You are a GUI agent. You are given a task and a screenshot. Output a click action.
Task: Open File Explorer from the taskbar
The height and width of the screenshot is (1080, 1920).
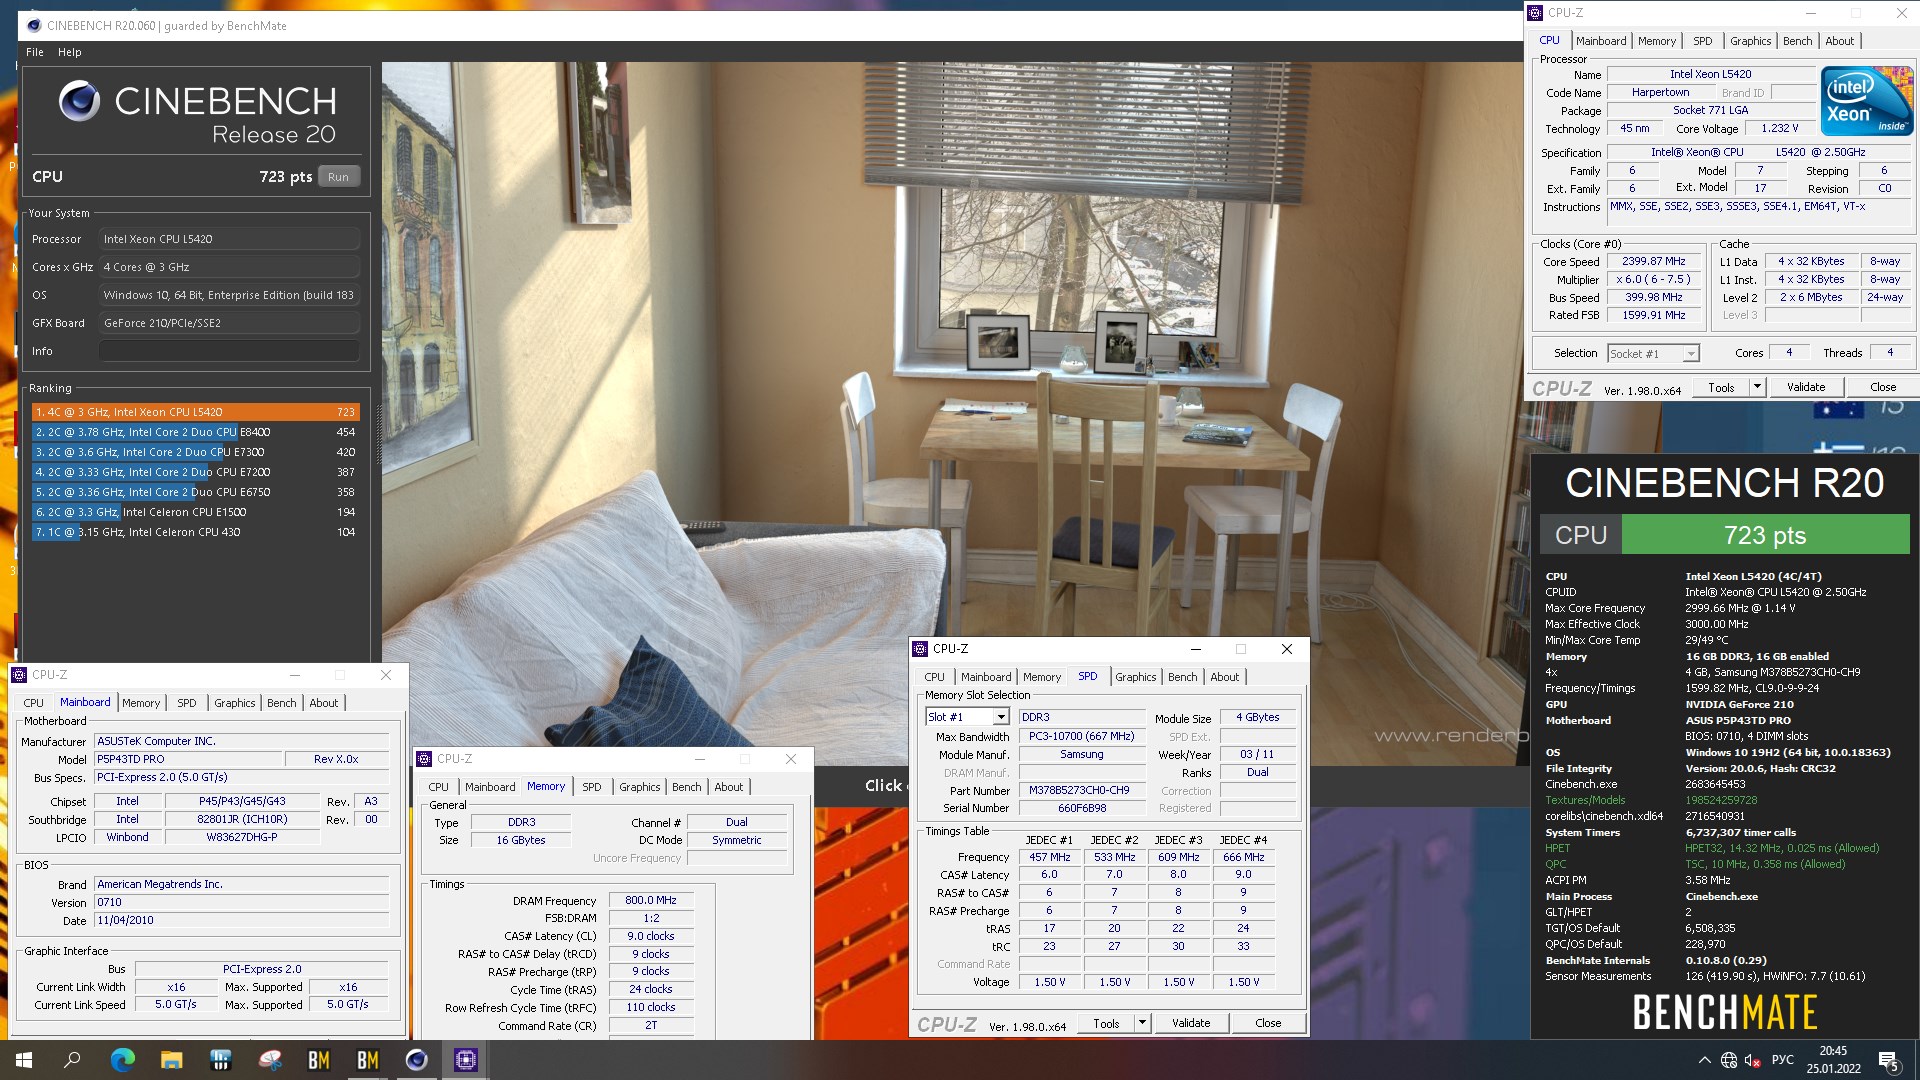pos(172,1060)
